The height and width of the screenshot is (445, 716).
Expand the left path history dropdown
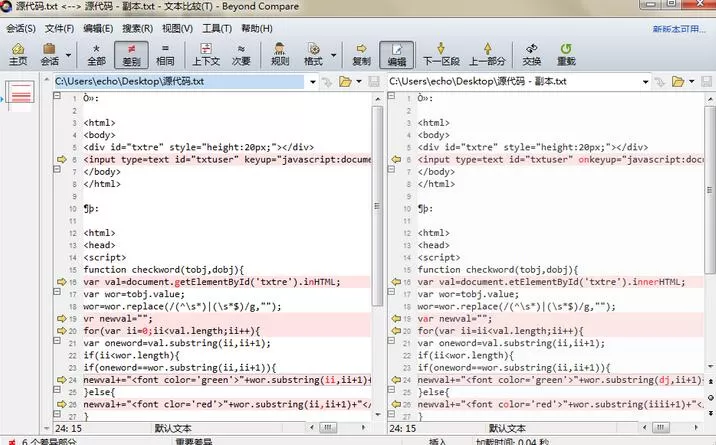313,82
